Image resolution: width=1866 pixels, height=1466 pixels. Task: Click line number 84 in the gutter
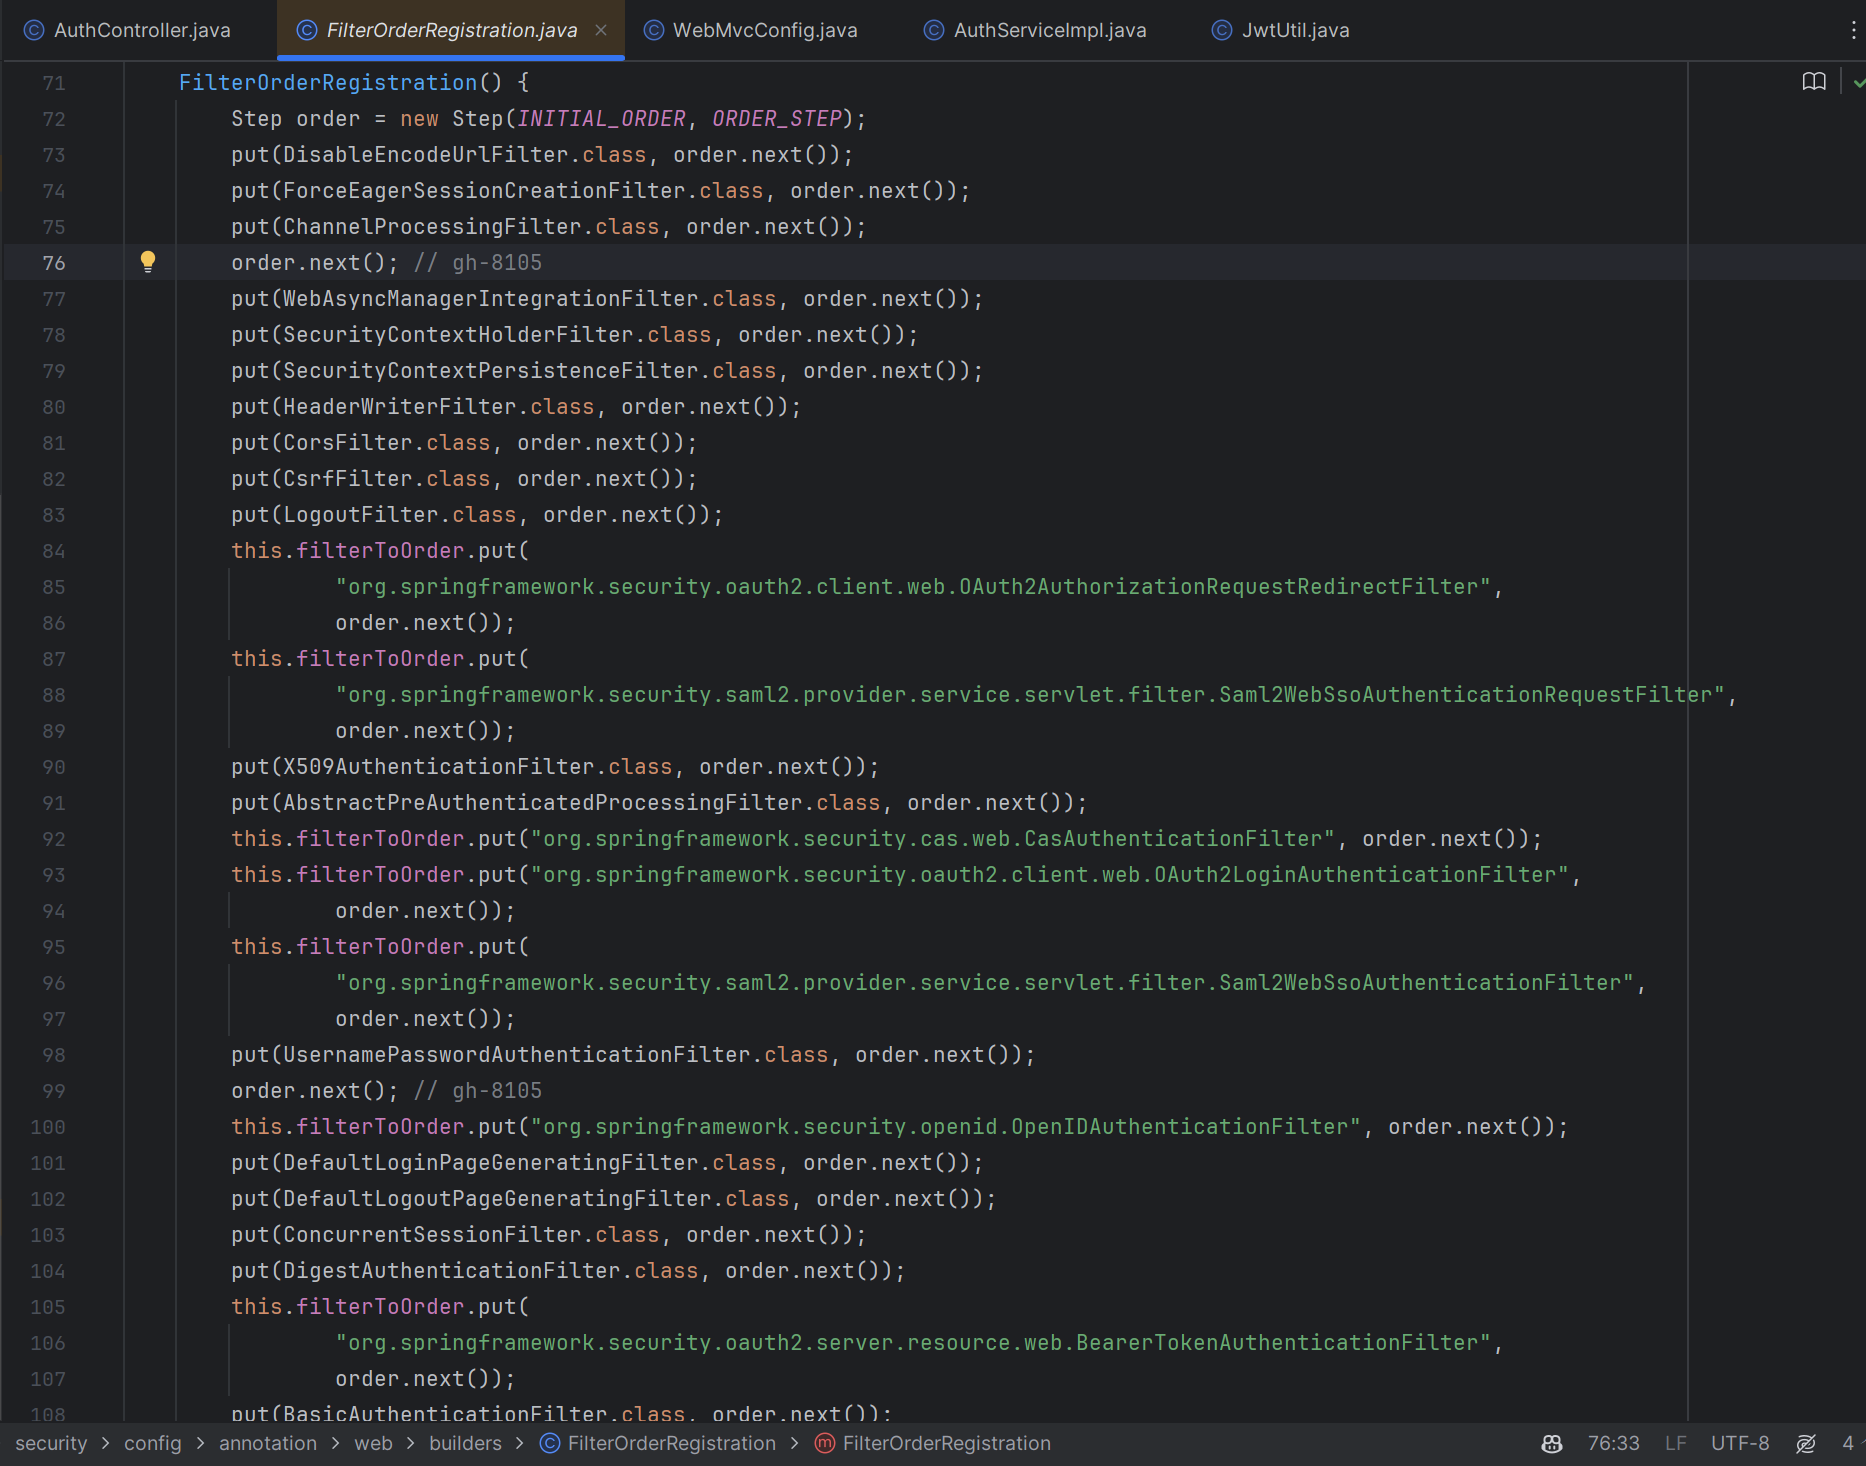[x=54, y=551]
